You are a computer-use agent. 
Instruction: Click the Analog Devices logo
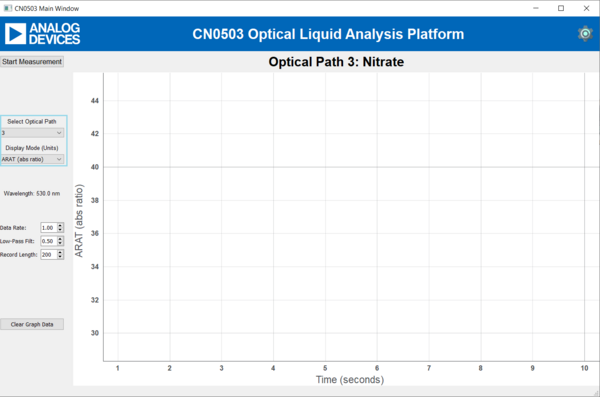tap(42, 34)
